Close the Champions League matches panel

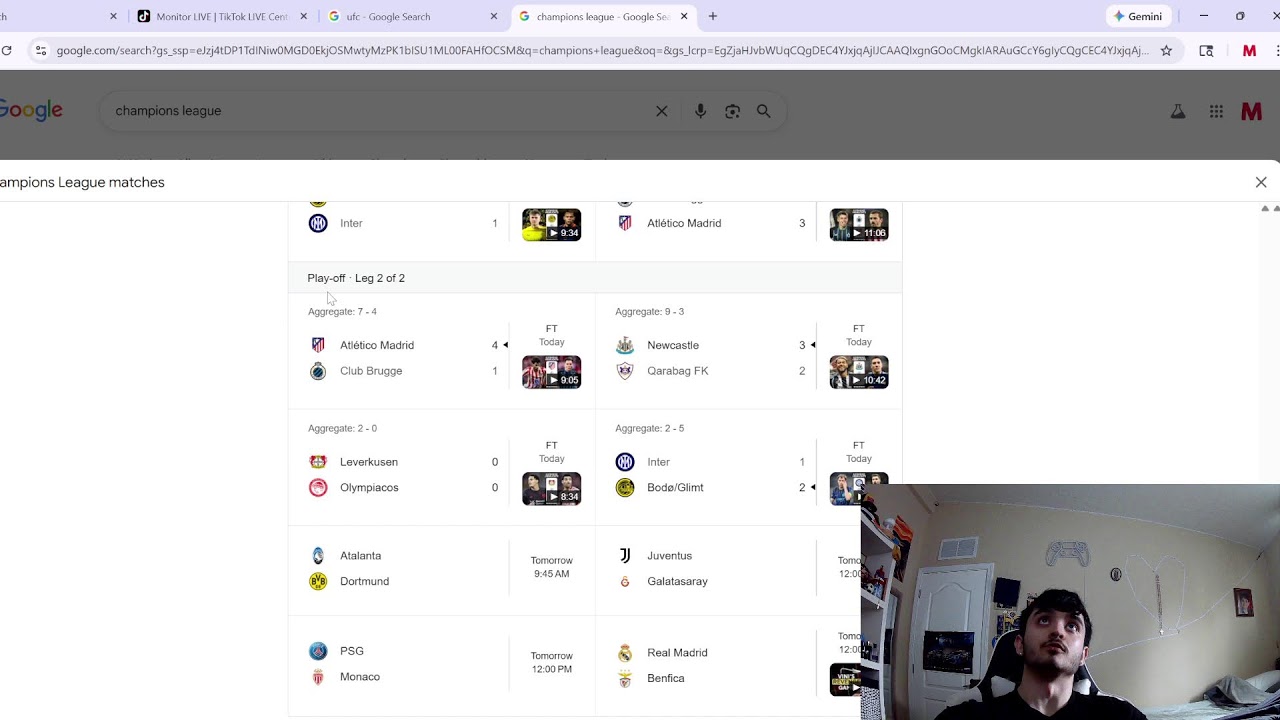click(x=1261, y=182)
